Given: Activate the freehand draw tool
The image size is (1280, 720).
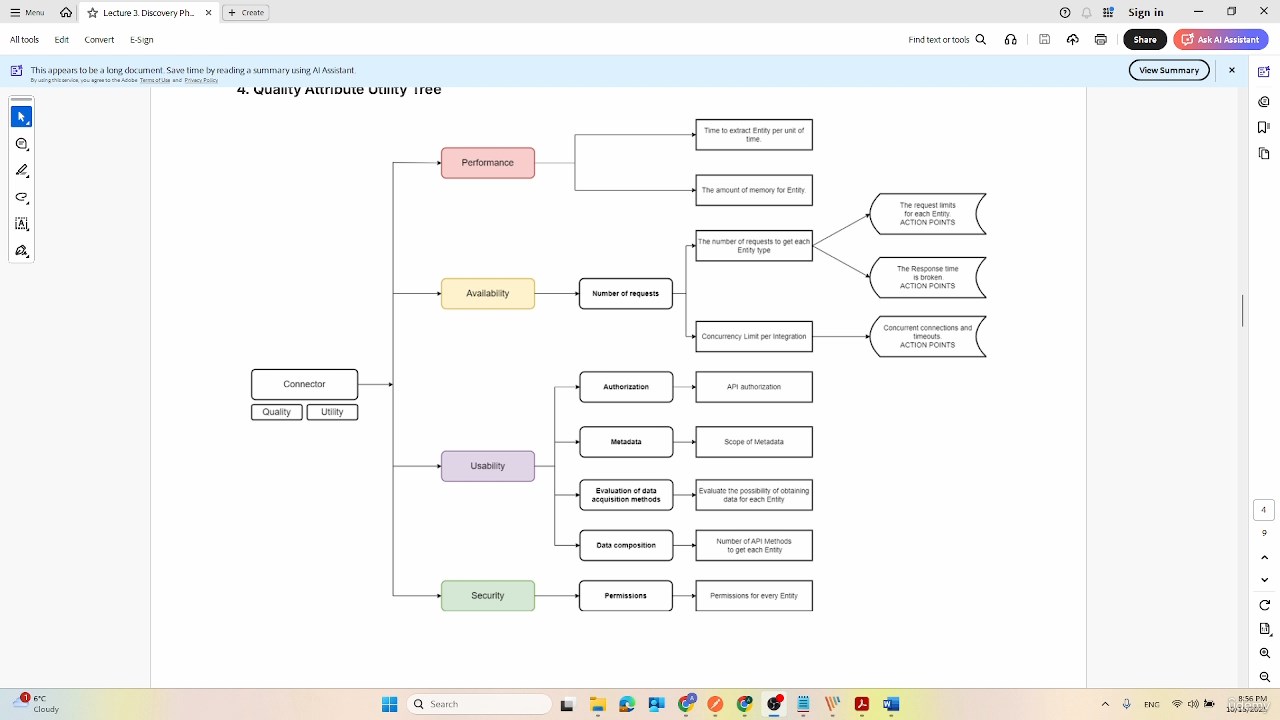Looking at the screenshot, I should [x=21, y=198].
